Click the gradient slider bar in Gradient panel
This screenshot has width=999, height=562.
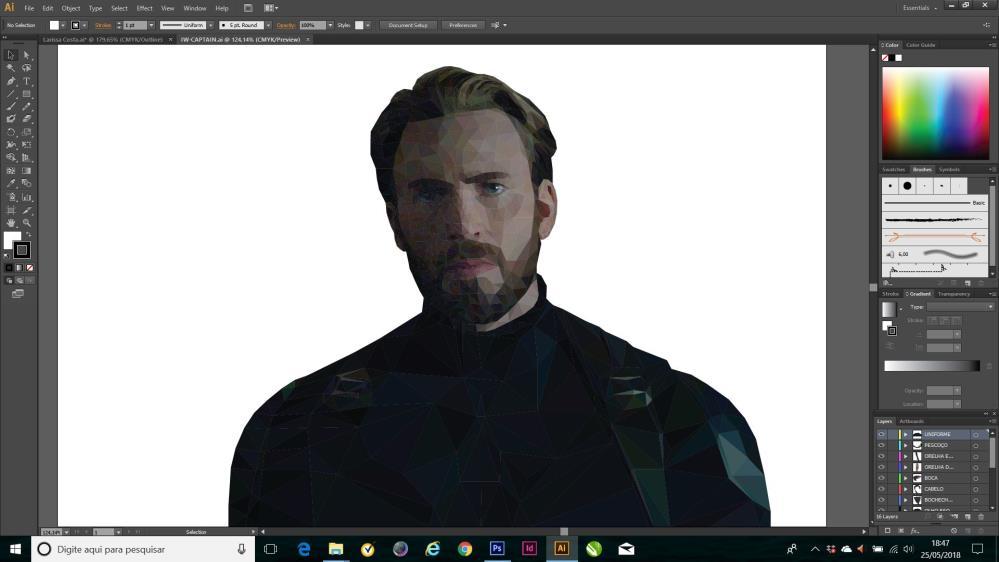point(931,366)
